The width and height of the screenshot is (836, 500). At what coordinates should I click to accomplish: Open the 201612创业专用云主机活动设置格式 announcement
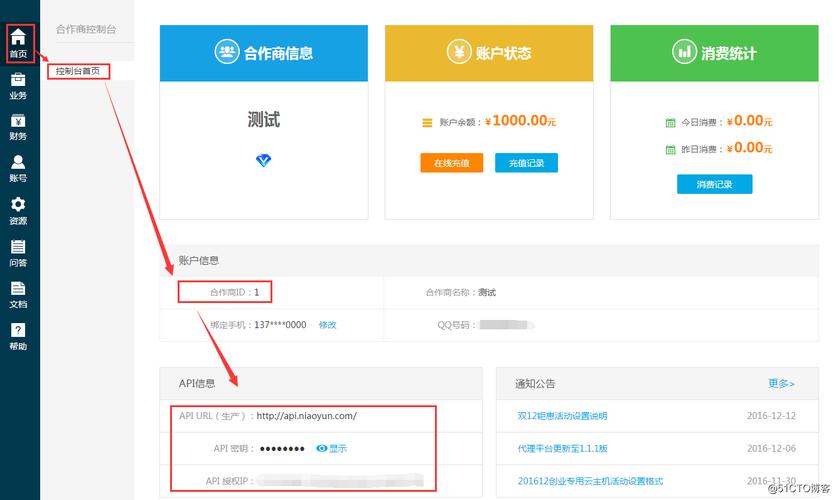tap(590, 481)
